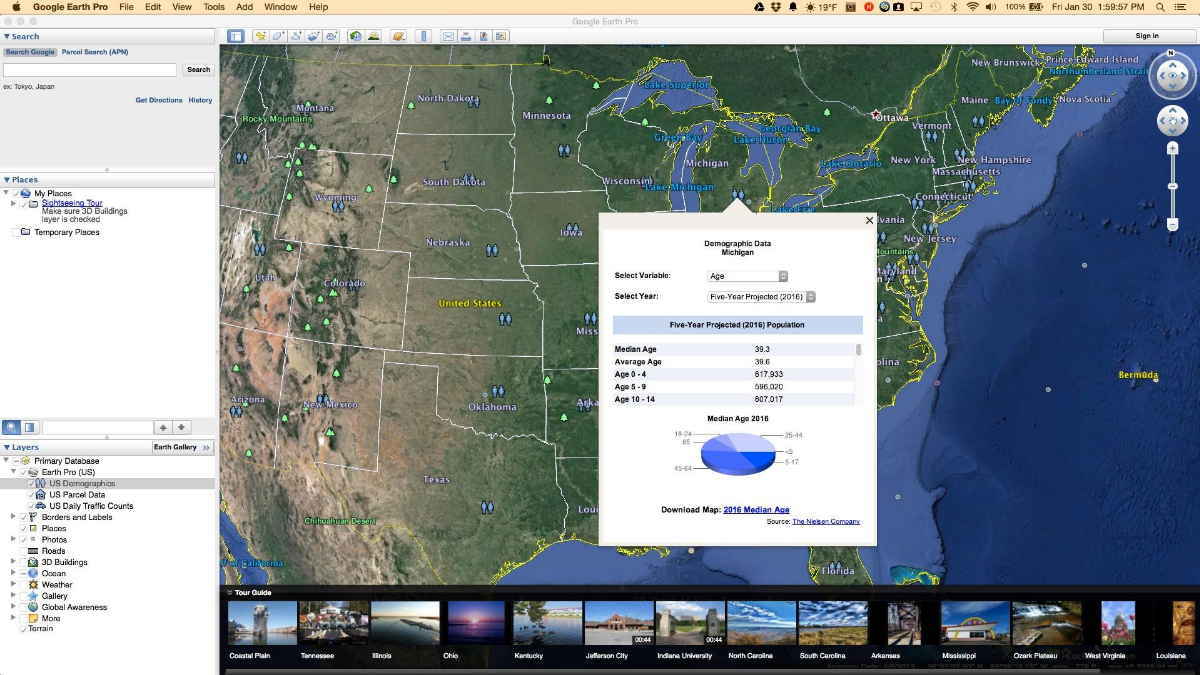
Task: Click the search text input field
Action: pos(90,70)
